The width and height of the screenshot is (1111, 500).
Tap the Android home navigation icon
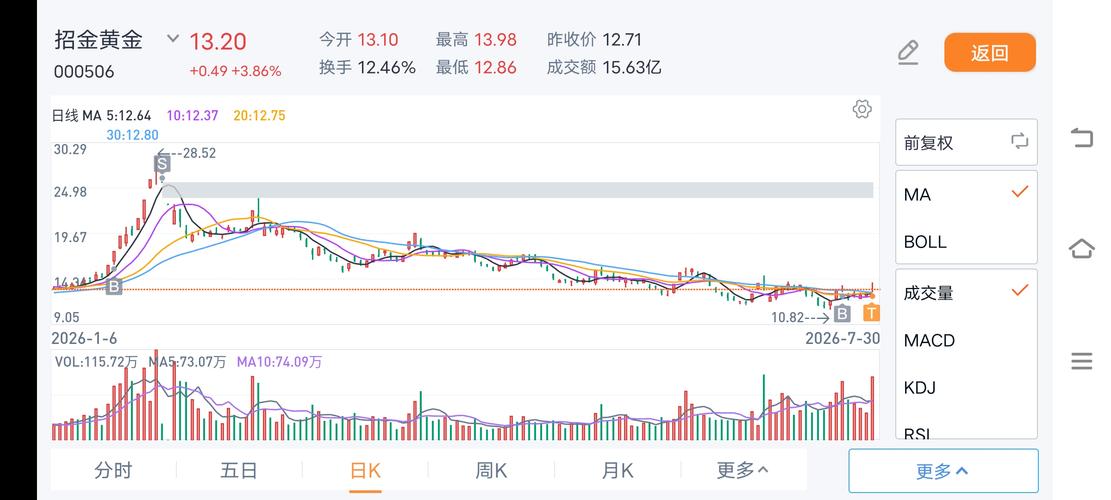(x=1081, y=249)
